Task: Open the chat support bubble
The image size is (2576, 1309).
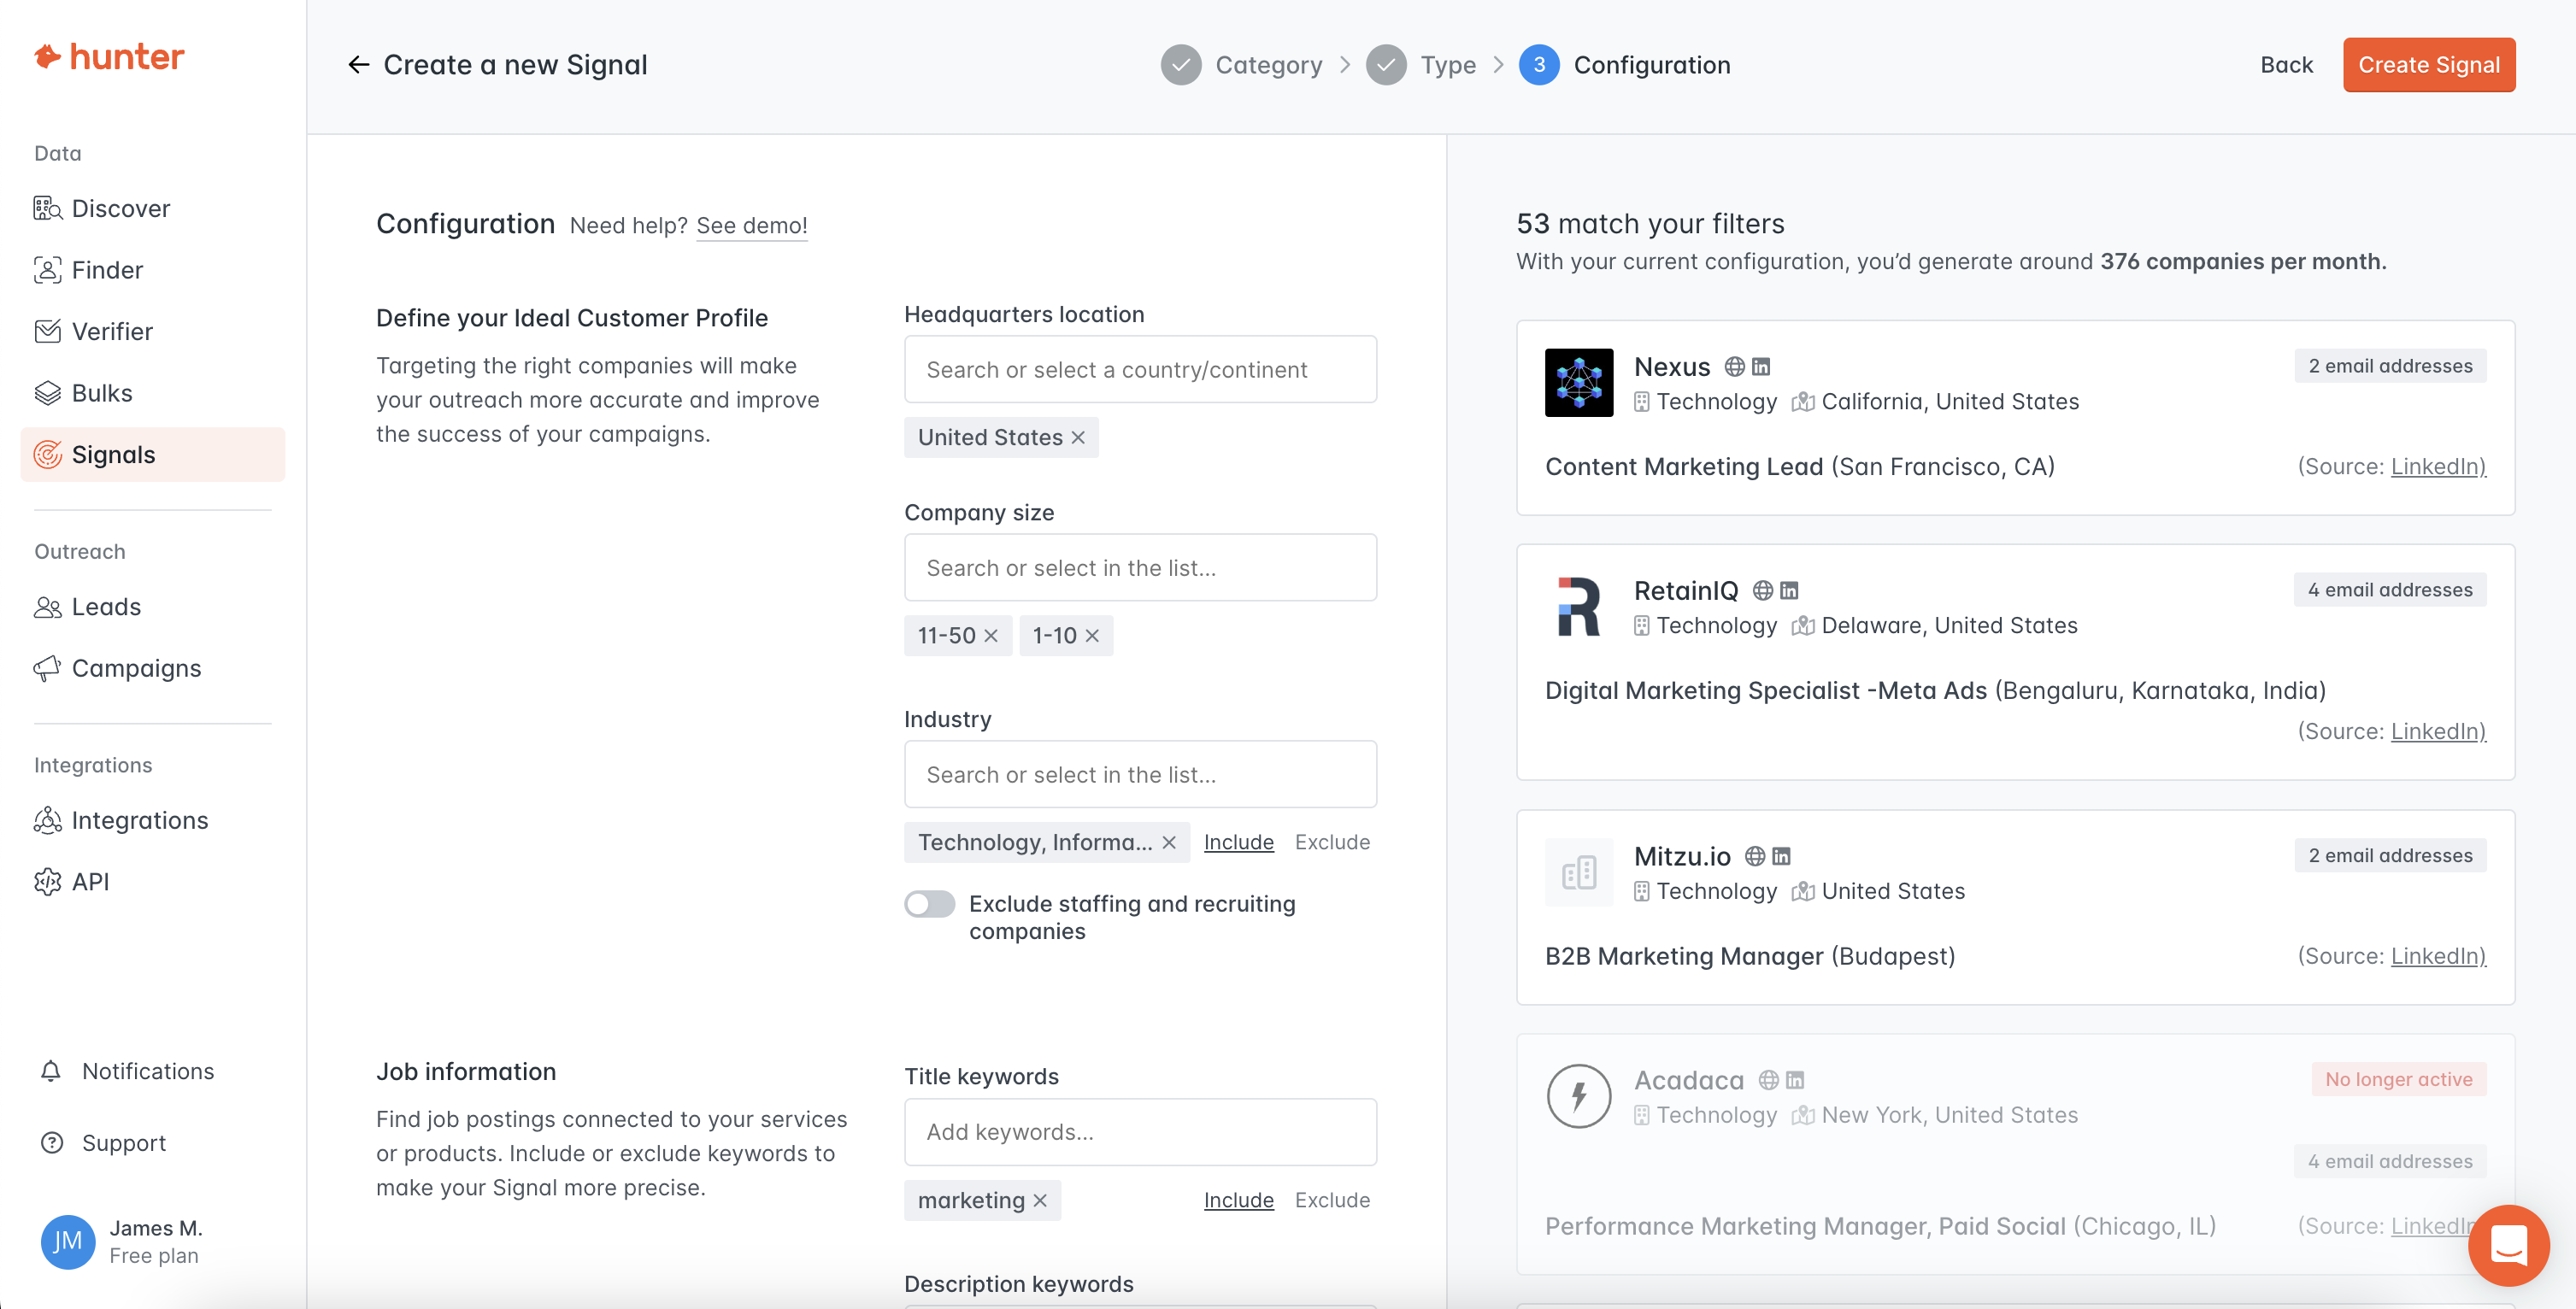Action: click(2508, 1246)
